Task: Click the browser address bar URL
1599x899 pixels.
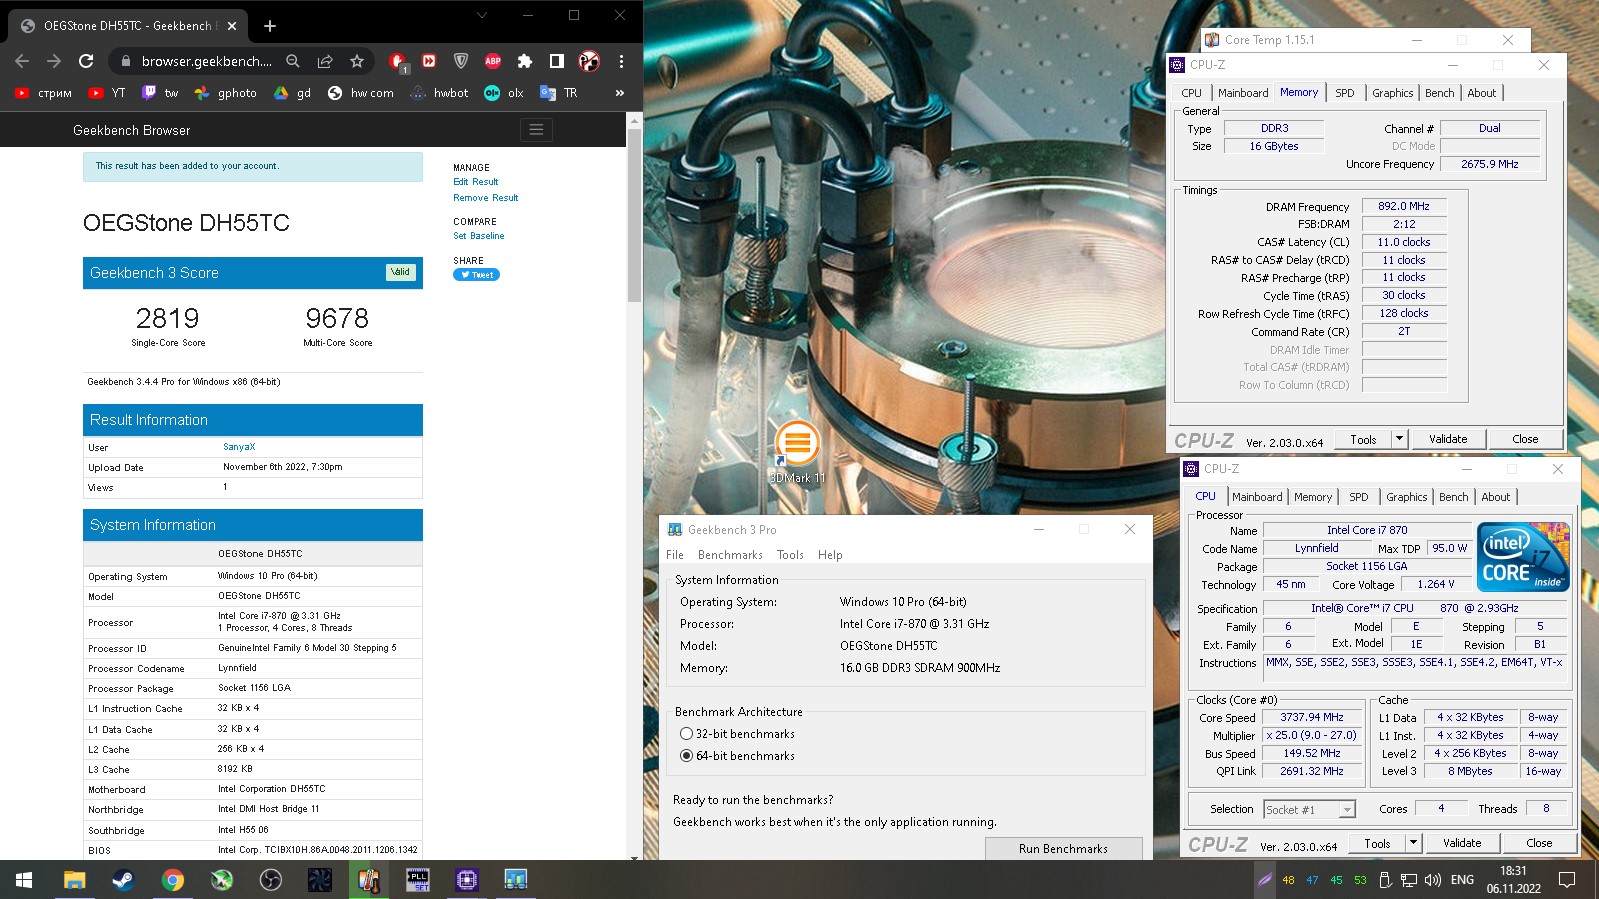Action: (207, 61)
